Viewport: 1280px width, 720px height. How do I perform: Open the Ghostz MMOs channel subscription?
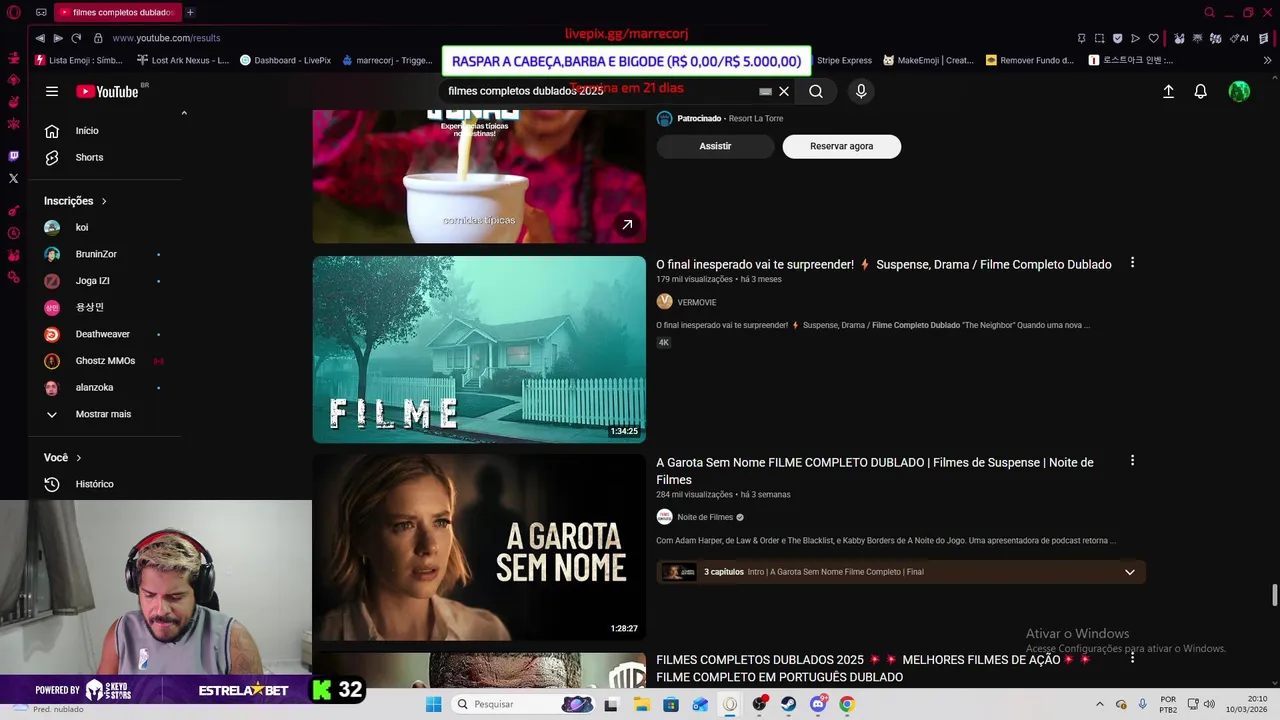(105, 361)
